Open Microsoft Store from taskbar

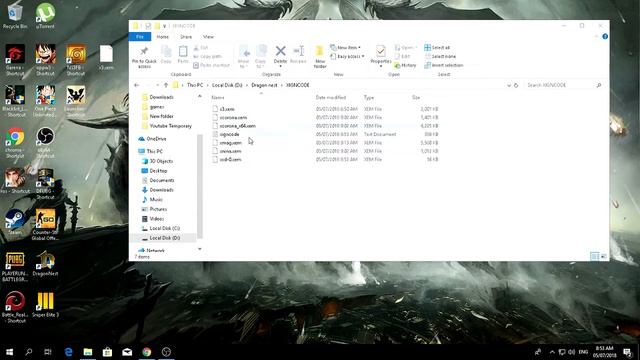tap(107, 352)
